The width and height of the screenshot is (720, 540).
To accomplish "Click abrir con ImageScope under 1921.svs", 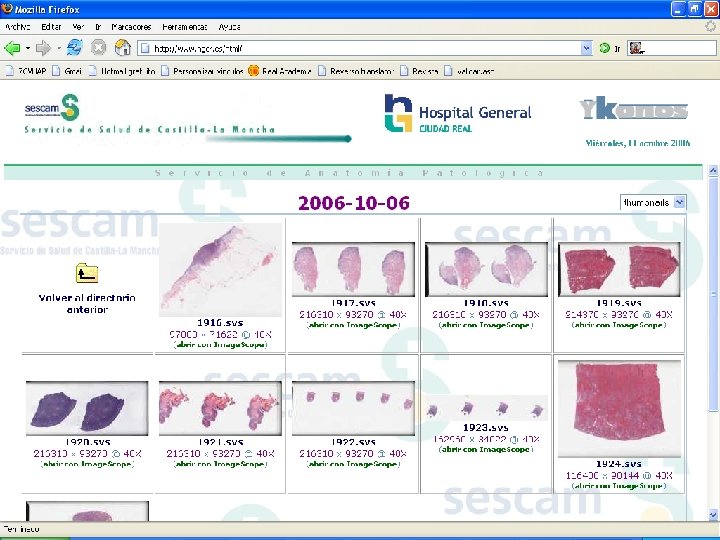I will 220,464.
